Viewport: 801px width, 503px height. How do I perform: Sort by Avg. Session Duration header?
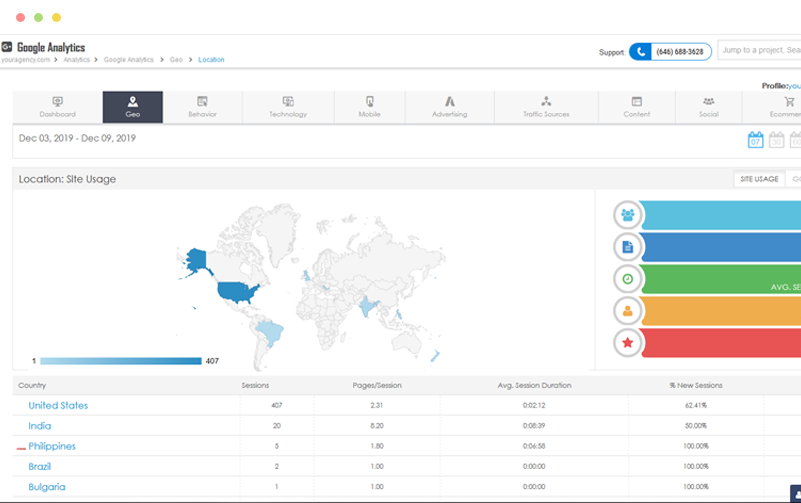coord(534,386)
